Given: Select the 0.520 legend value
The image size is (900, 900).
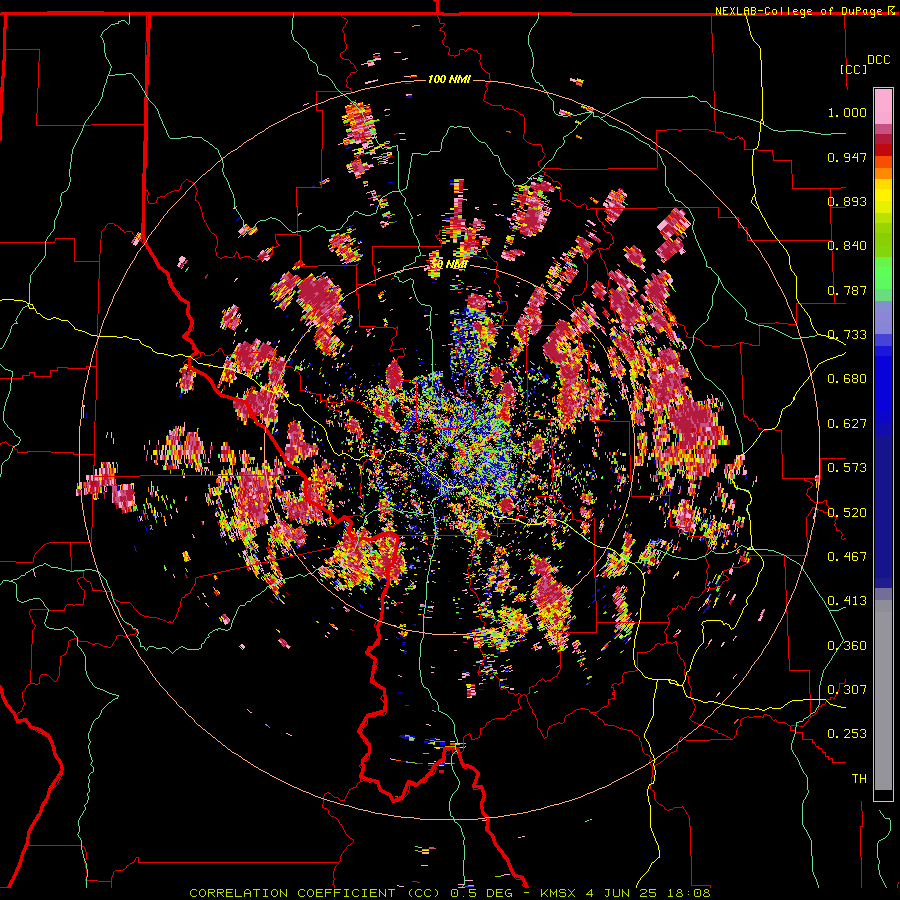Looking at the screenshot, I should point(847,512).
